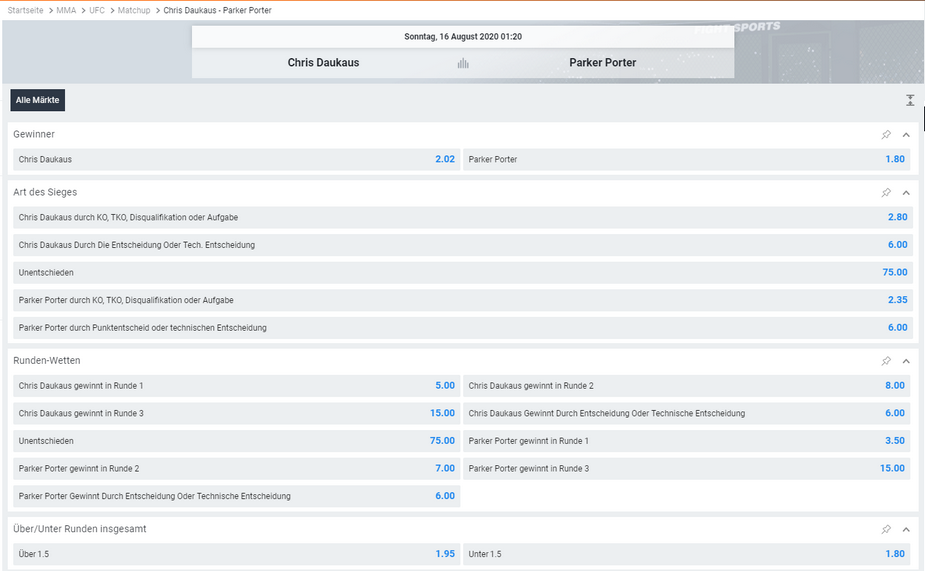Collapse the Gewinner section
The height and width of the screenshot is (571, 925).
[x=906, y=135]
